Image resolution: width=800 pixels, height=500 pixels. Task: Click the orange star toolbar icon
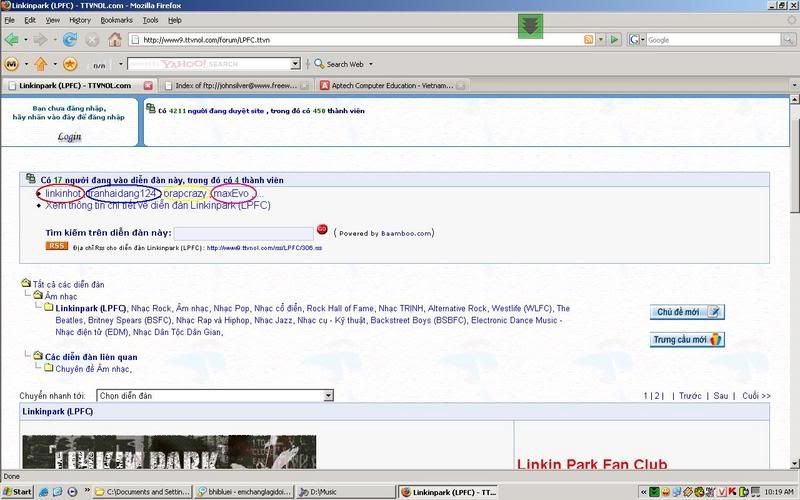[70, 64]
